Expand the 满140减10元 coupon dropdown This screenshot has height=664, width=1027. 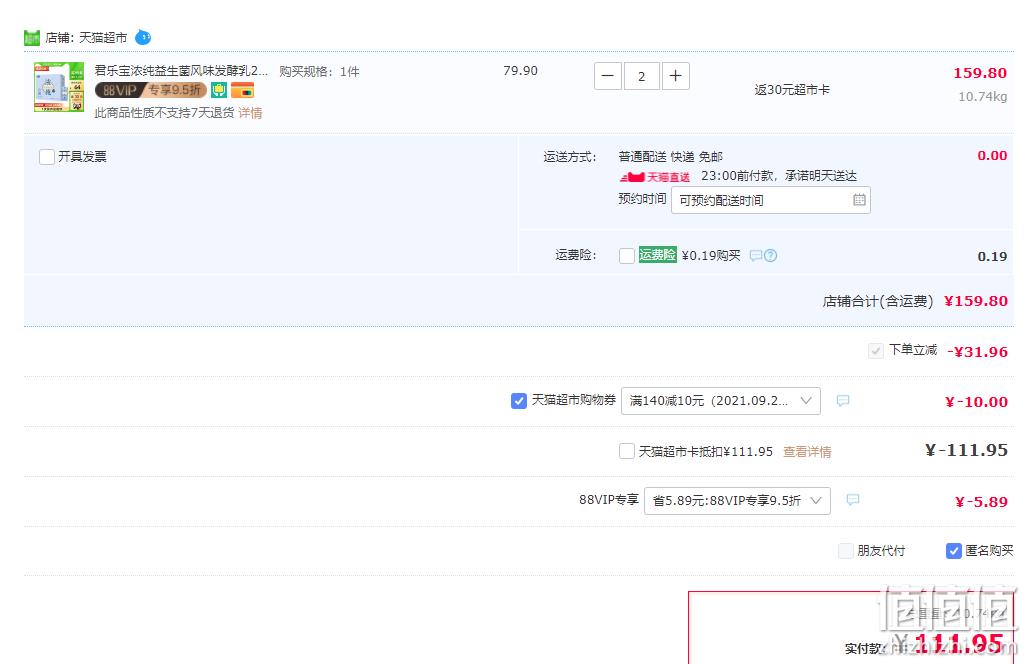pos(720,401)
